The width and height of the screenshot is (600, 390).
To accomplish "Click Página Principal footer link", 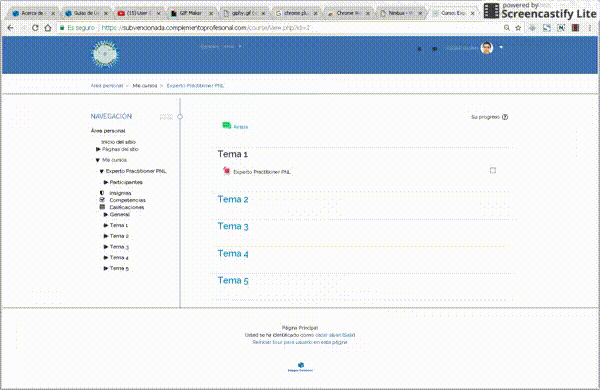I will [x=300, y=328].
